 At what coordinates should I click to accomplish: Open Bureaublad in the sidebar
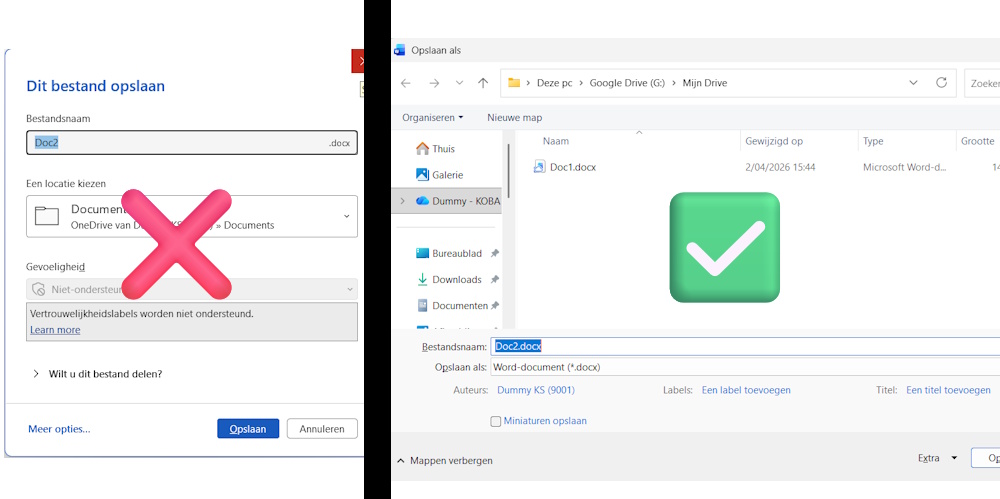[456, 254]
